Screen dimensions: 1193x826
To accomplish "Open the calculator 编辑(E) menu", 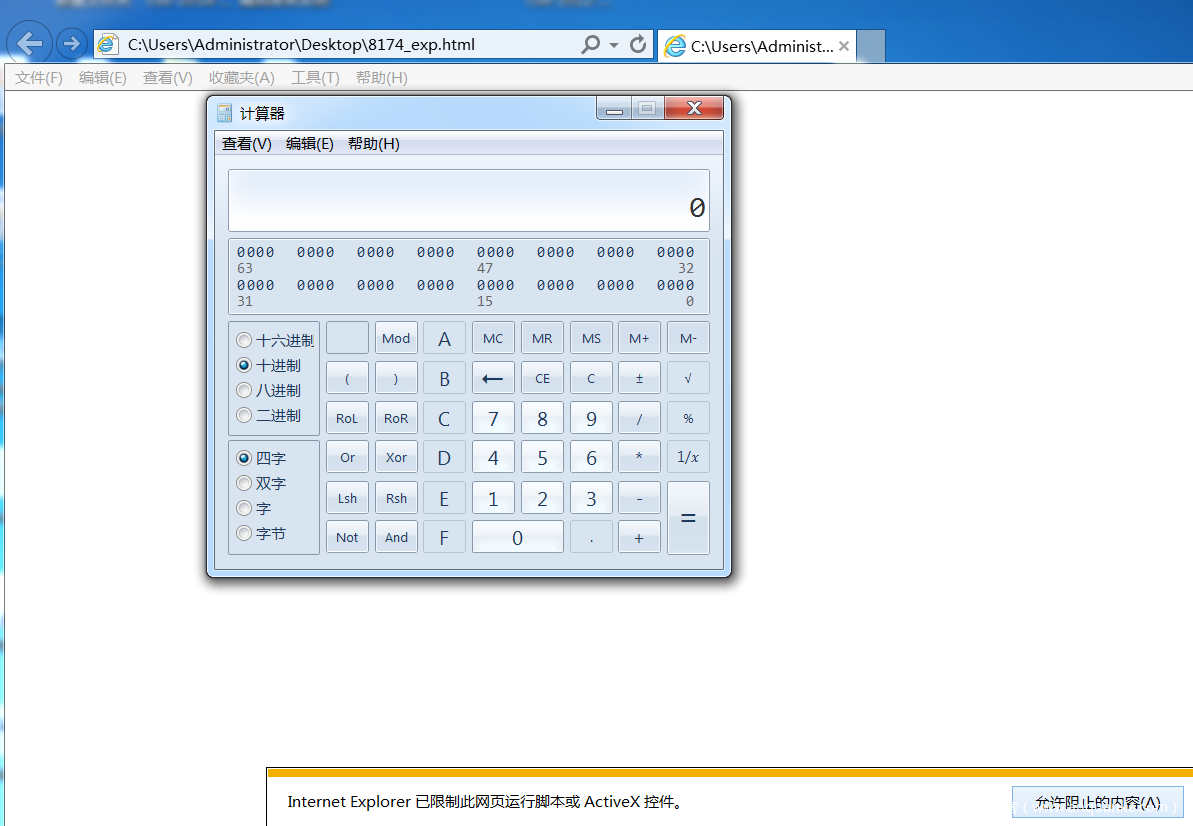I will (x=309, y=144).
